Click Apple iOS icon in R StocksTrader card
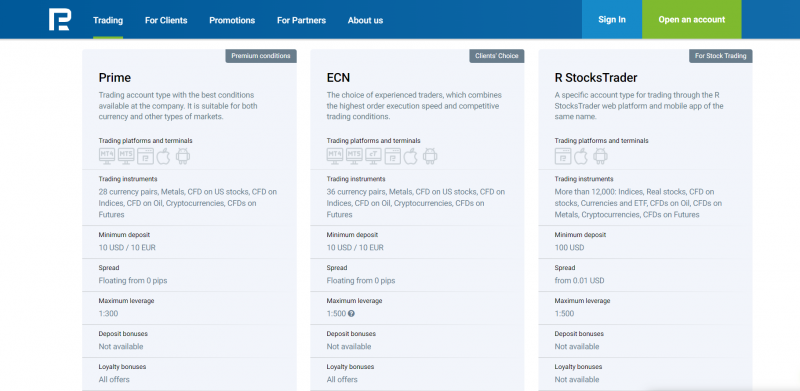Image resolution: width=800 pixels, height=391 pixels. pos(581,156)
